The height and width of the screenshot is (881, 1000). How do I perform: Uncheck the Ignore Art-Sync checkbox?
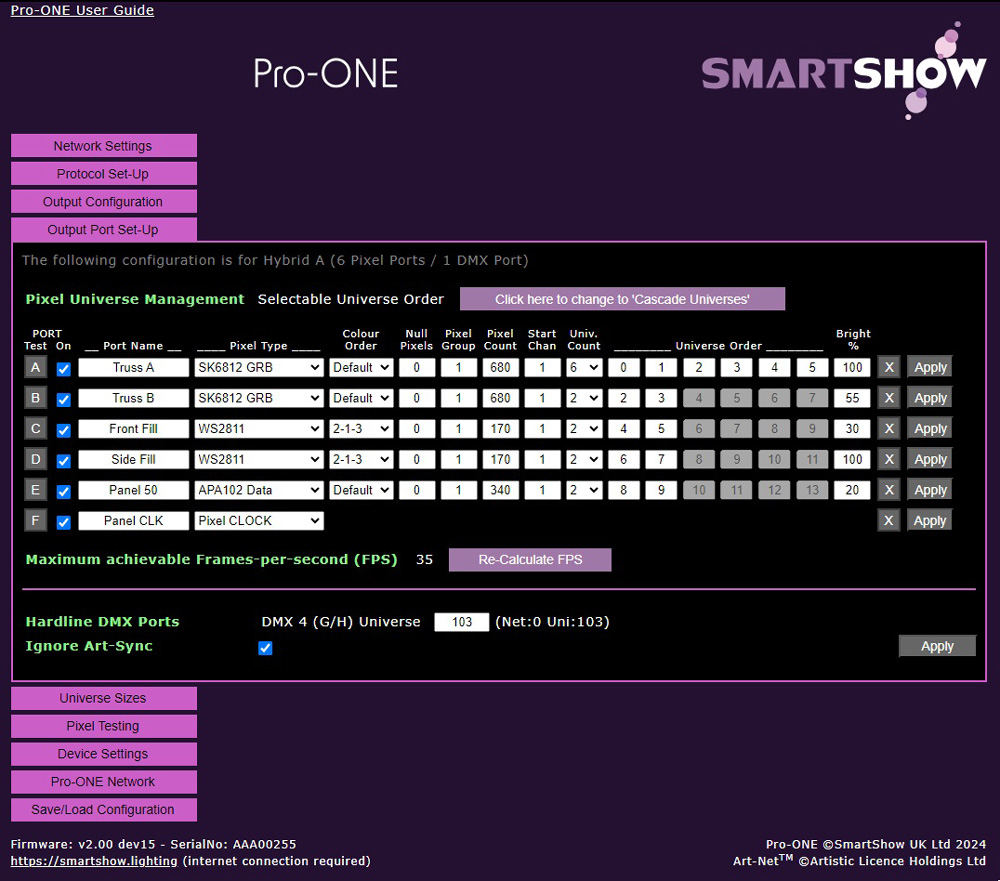[x=265, y=648]
